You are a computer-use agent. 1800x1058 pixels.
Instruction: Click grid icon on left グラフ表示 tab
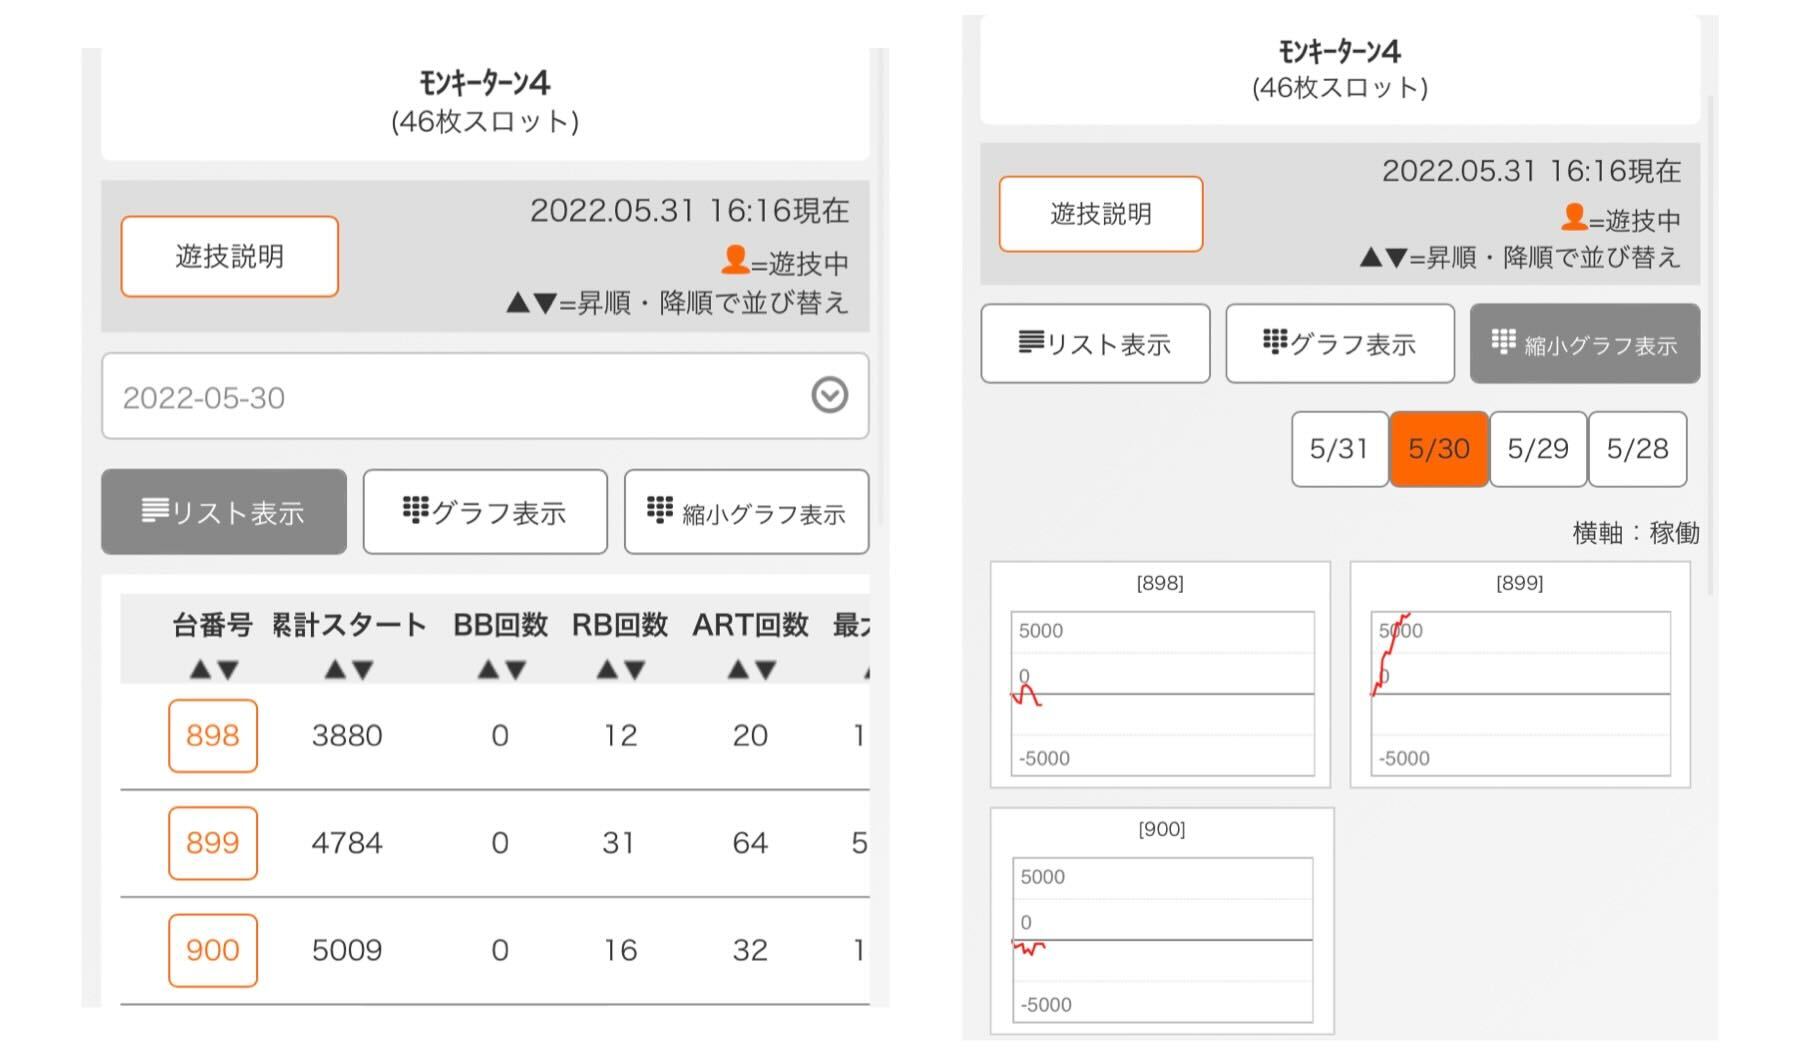pos(415,510)
